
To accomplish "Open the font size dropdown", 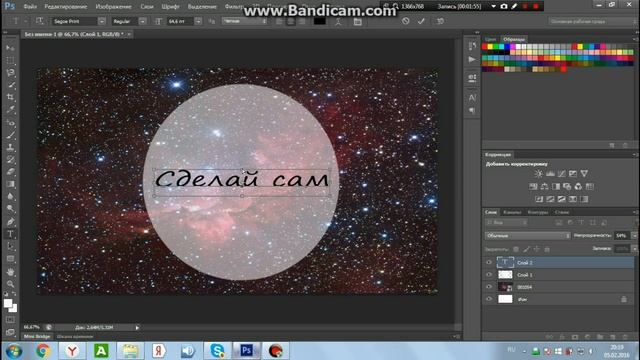I will coord(198,21).
